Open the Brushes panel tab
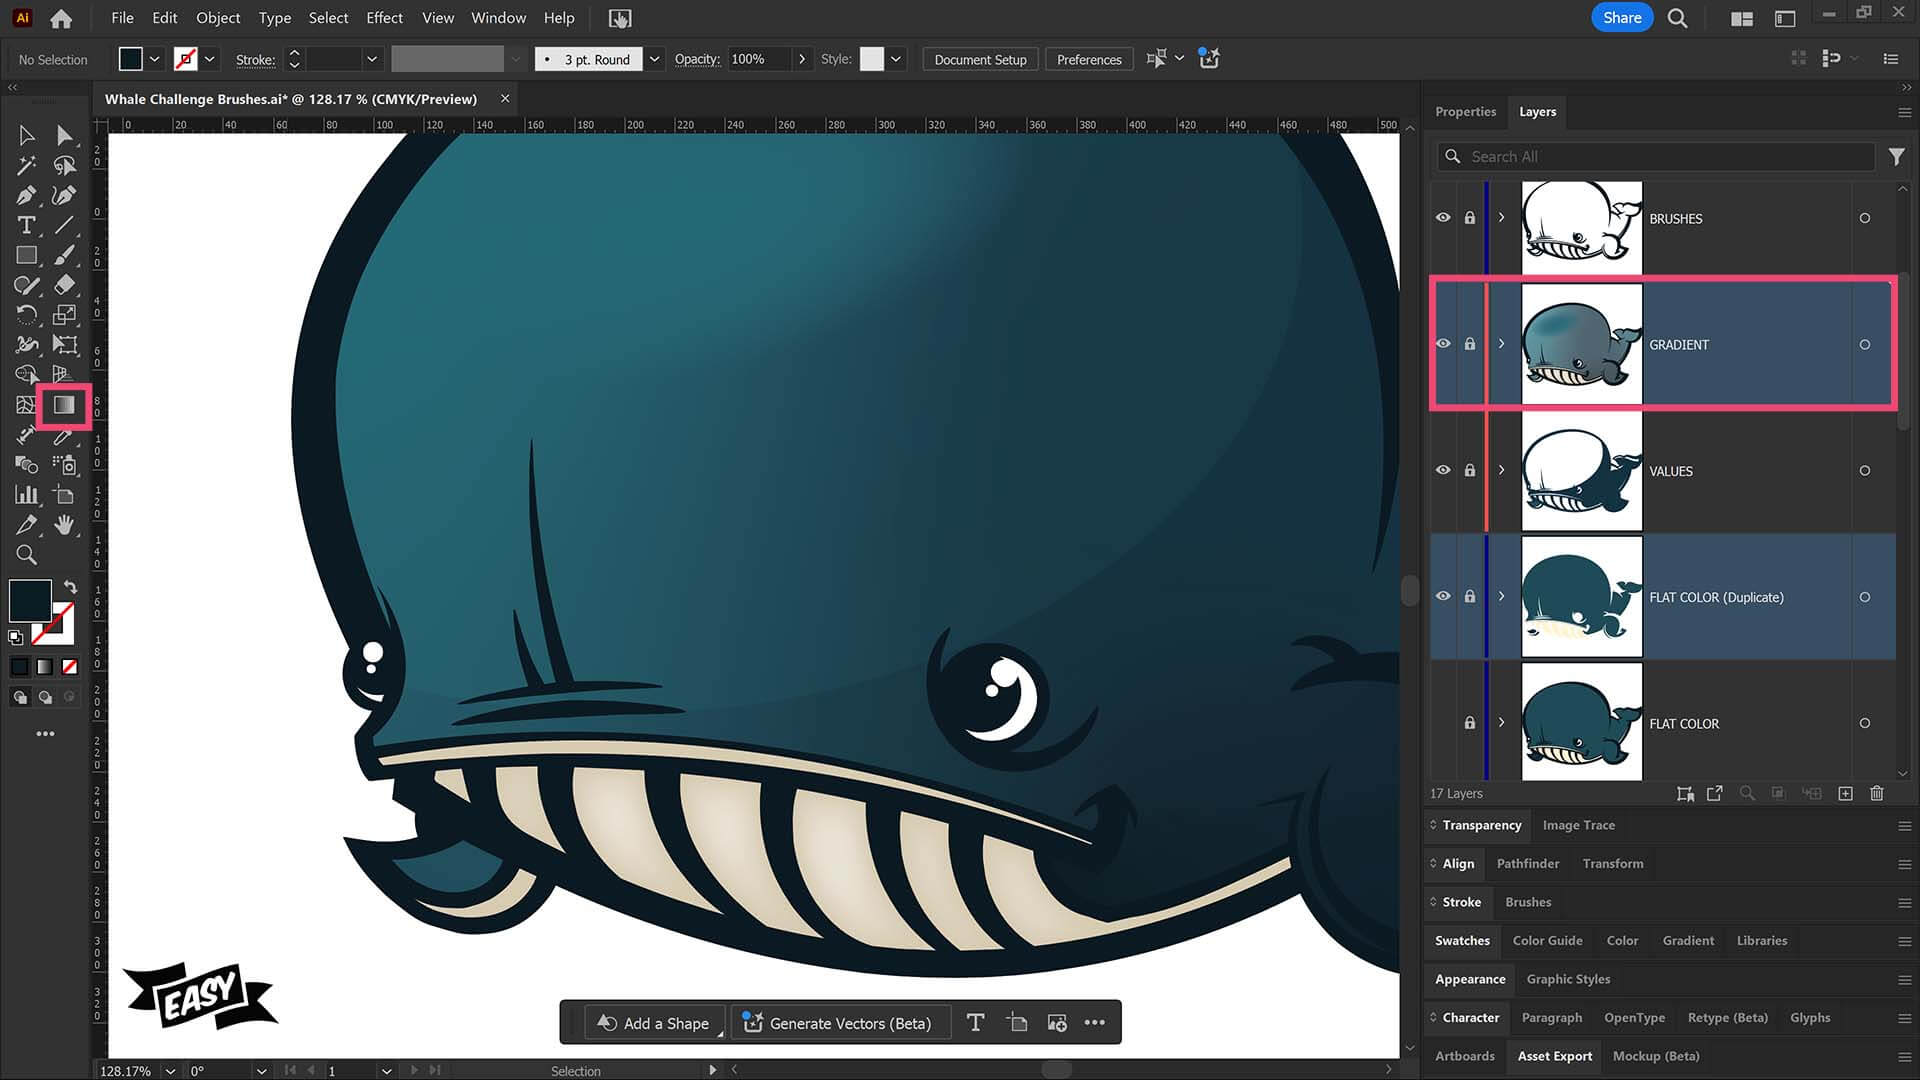Image resolution: width=1920 pixels, height=1080 pixels. point(1528,902)
